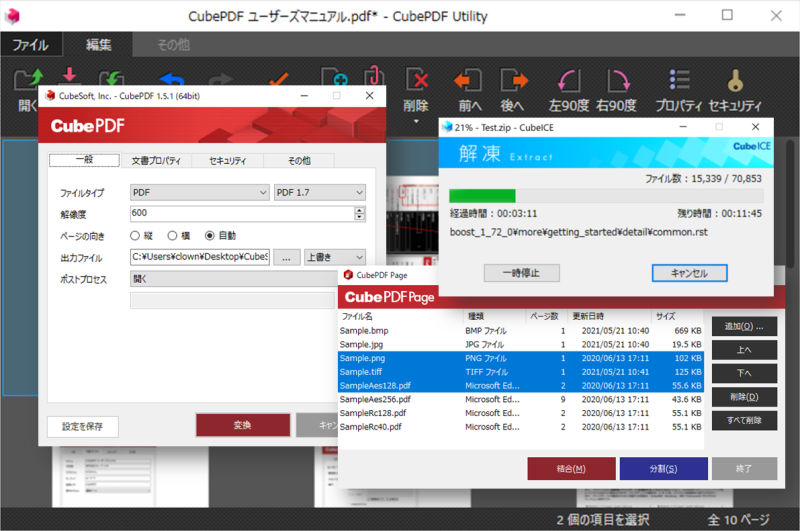
Task: Switch to the セキュリティ tab in CubePDF
Action: tap(228, 161)
